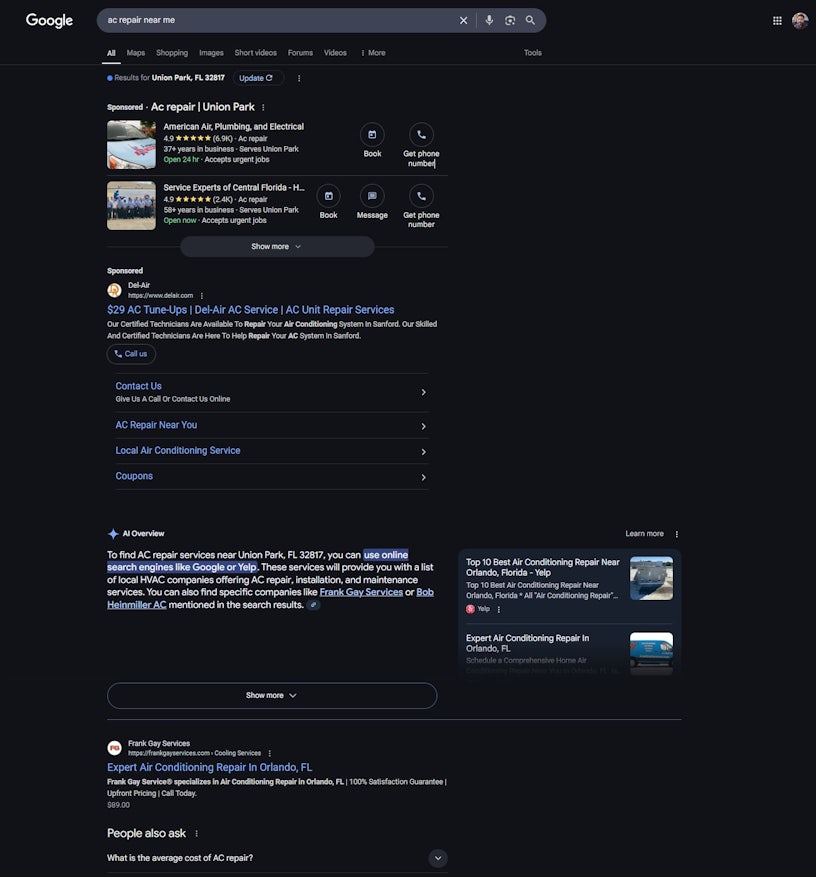Open the Yelp Top 10 result thumbnail
The width and height of the screenshot is (816, 877).
click(x=651, y=578)
